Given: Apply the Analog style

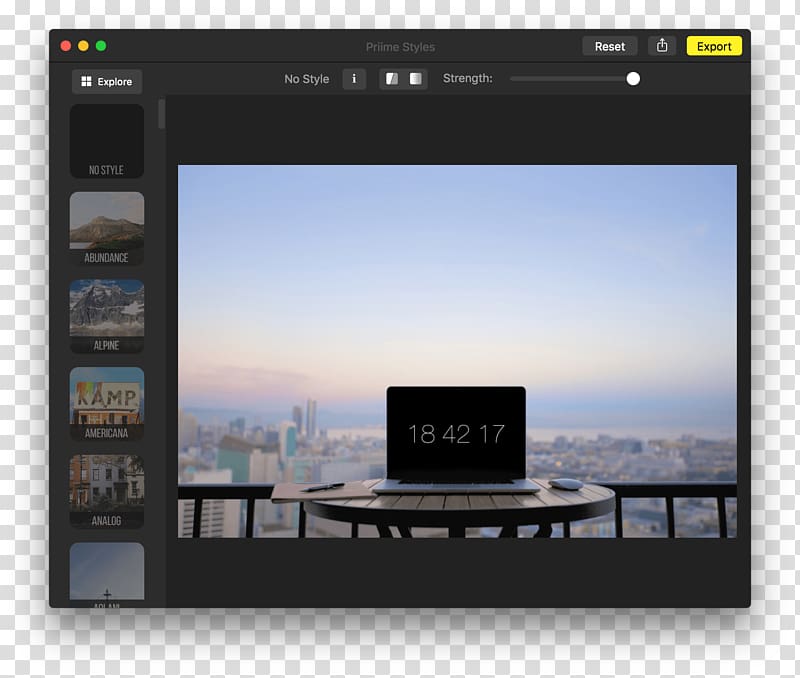Looking at the screenshot, I should (x=107, y=492).
